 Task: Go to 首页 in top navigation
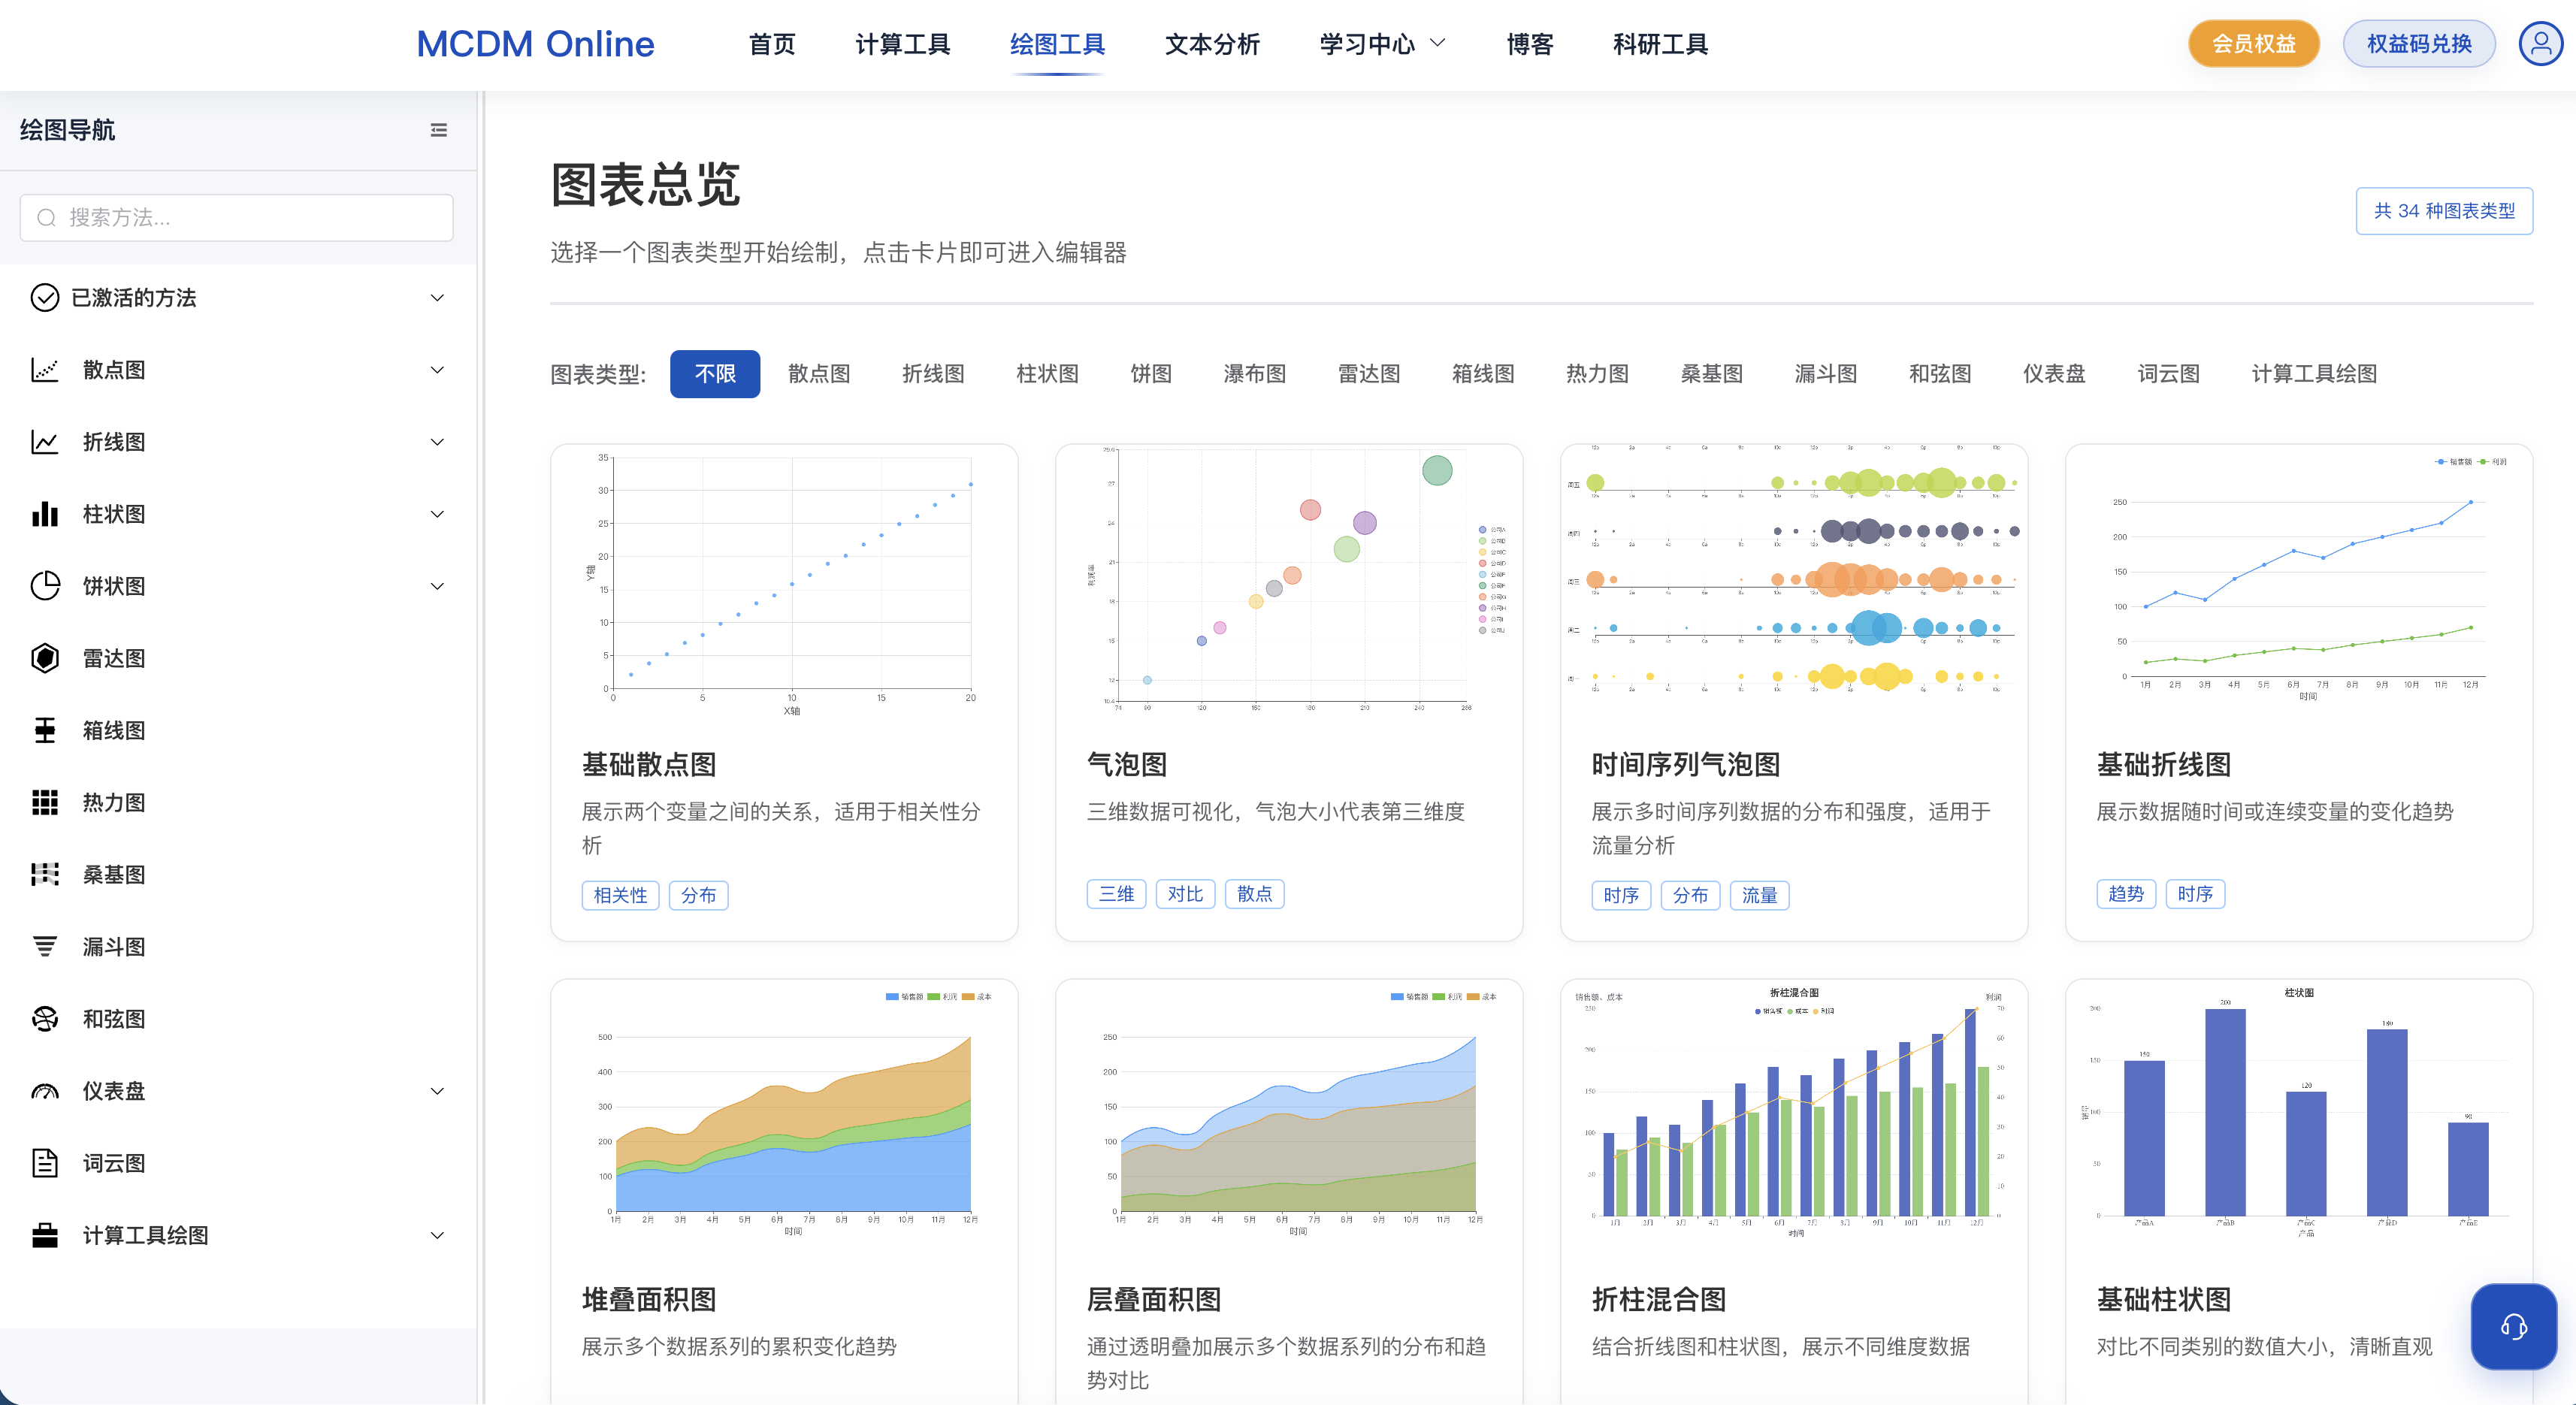coord(772,44)
